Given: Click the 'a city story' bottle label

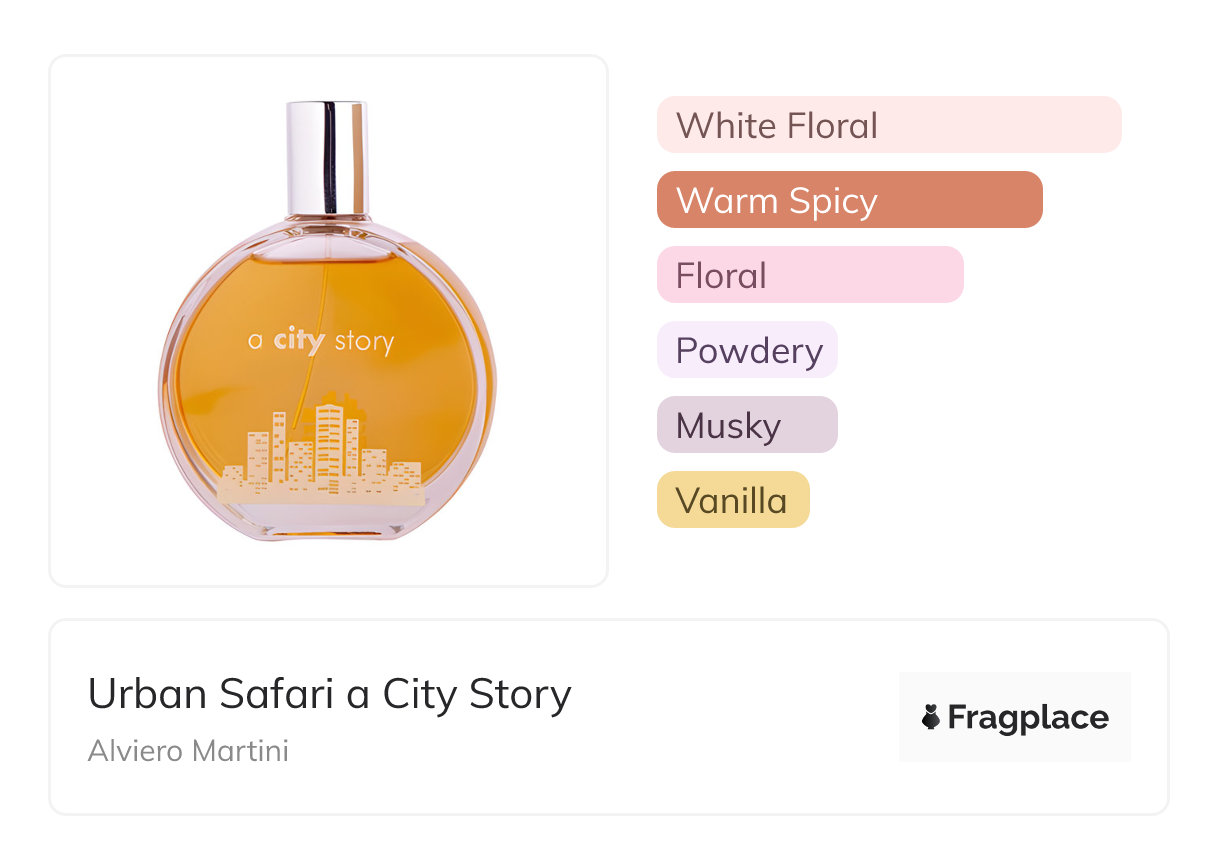Looking at the screenshot, I should point(321,341).
